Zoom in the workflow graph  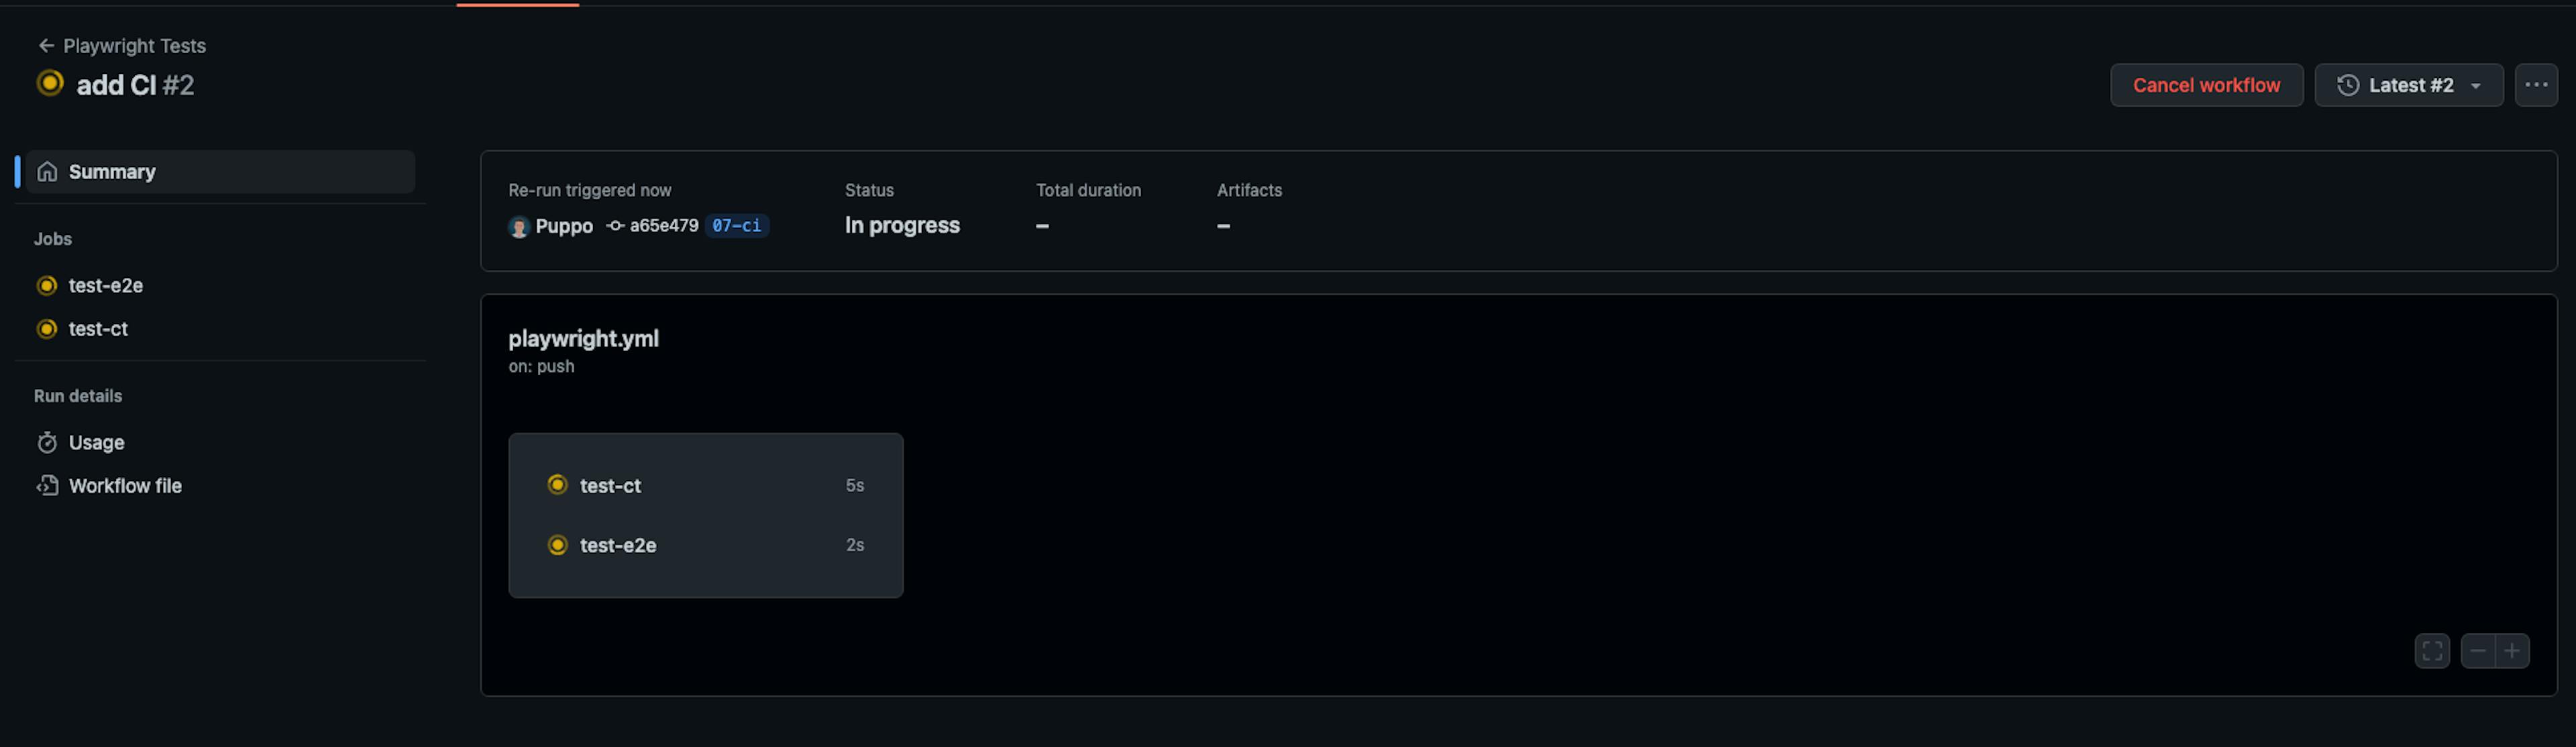pyautogui.click(x=2512, y=651)
